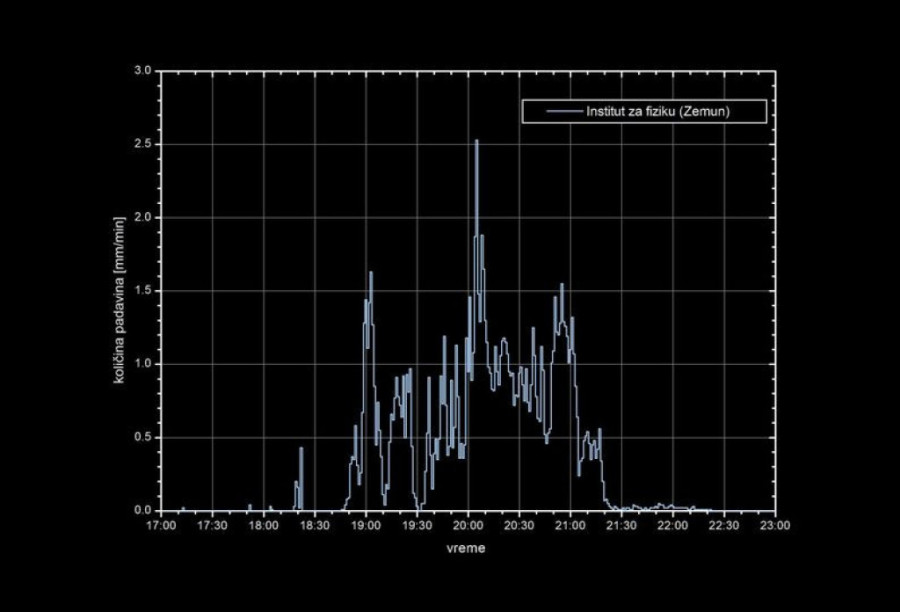Click the 17:00 x-axis tick label
The image size is (900, 612).
161,524
